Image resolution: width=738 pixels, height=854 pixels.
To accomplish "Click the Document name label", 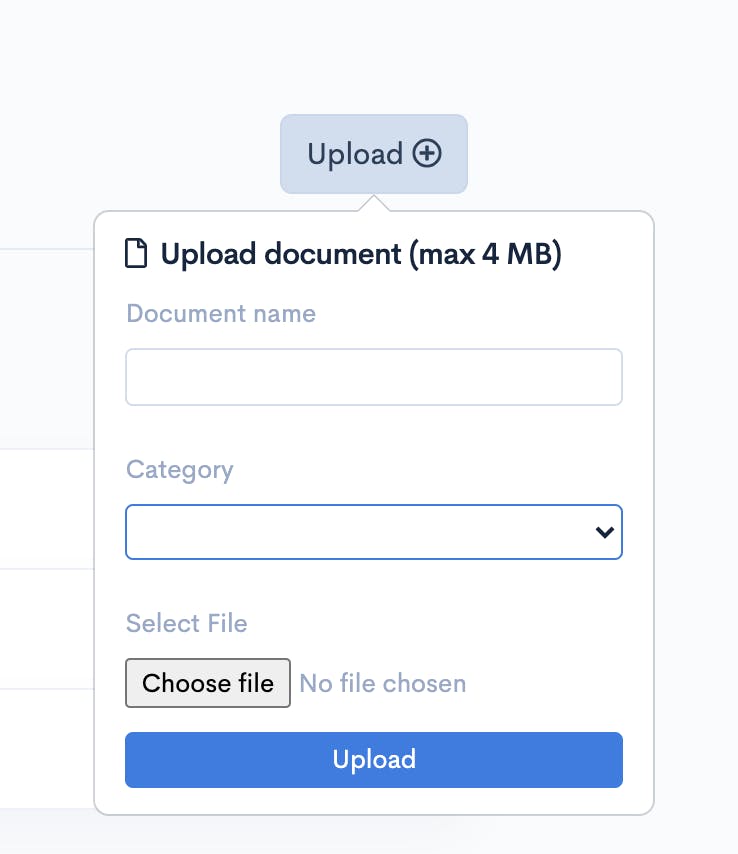I will pos(221,314).
